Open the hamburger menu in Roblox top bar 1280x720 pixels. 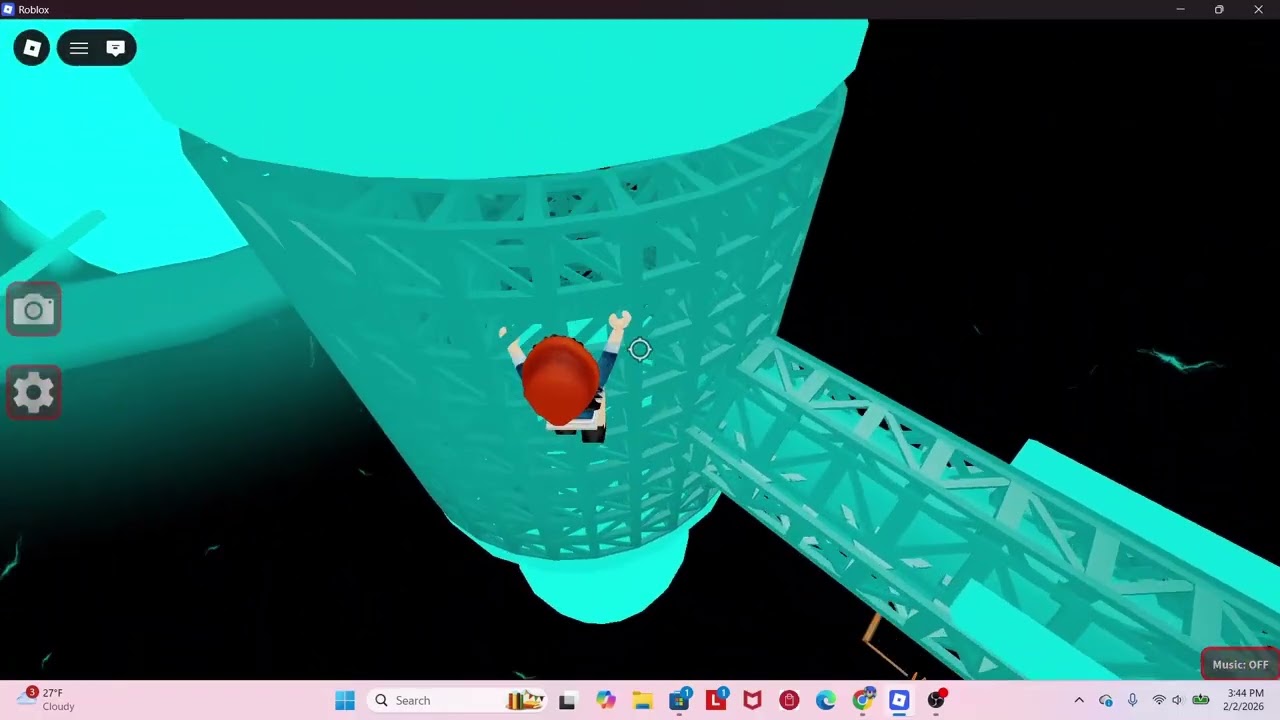pyautogui.click(x=79, y=48)
